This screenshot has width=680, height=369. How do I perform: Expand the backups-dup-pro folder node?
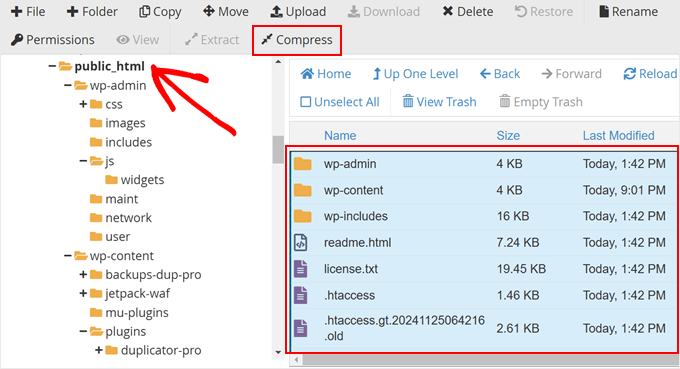pyautogui.click(x=83, y=274)
